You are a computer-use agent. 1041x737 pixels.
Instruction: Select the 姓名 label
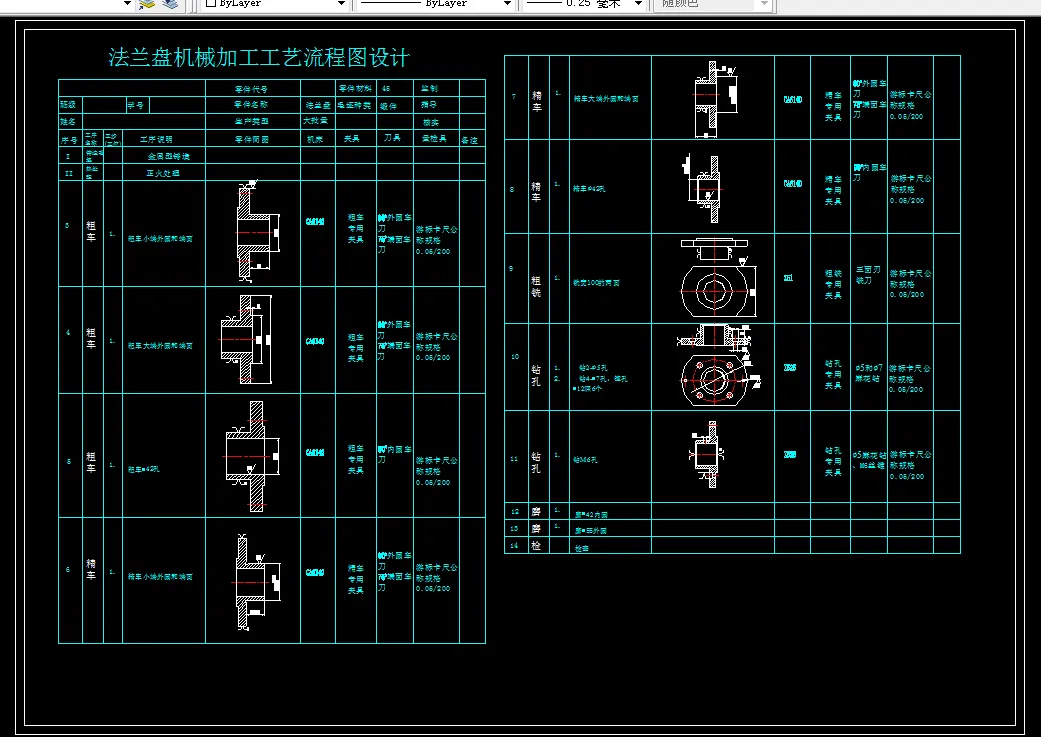pyautogui.click(x=68, y=122)
